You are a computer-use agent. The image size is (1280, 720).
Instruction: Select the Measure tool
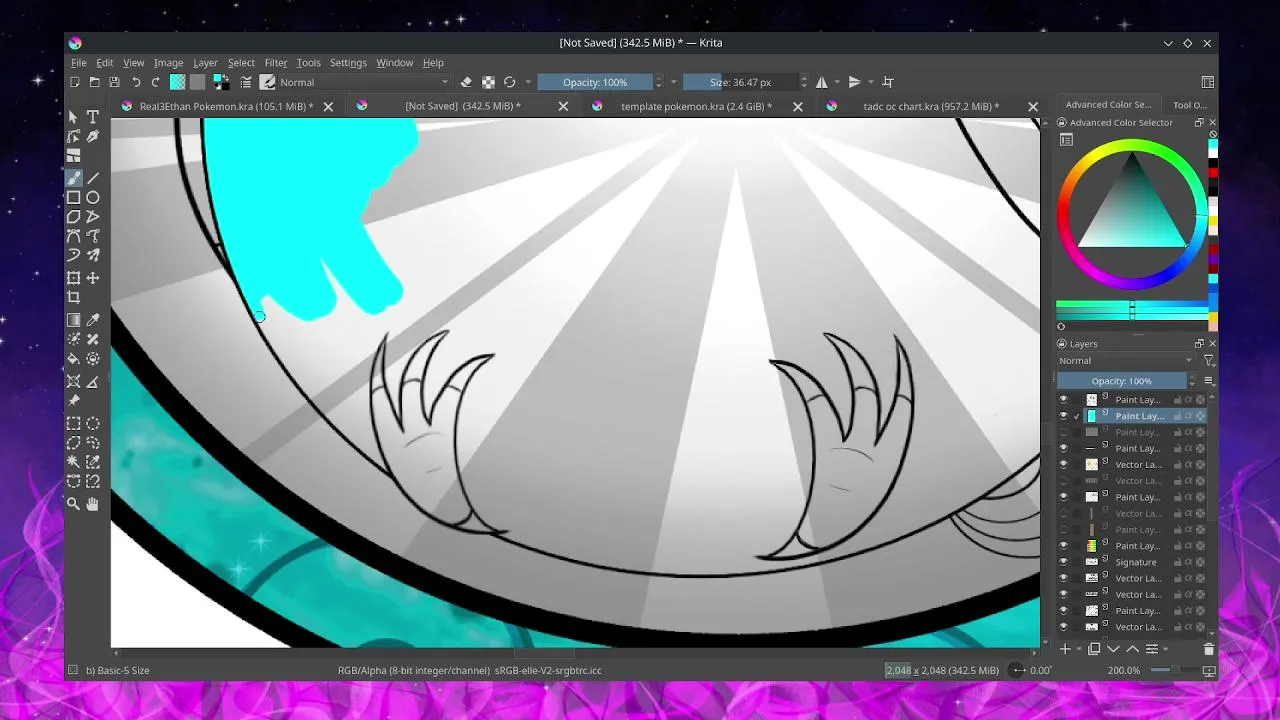click(93, 381)
